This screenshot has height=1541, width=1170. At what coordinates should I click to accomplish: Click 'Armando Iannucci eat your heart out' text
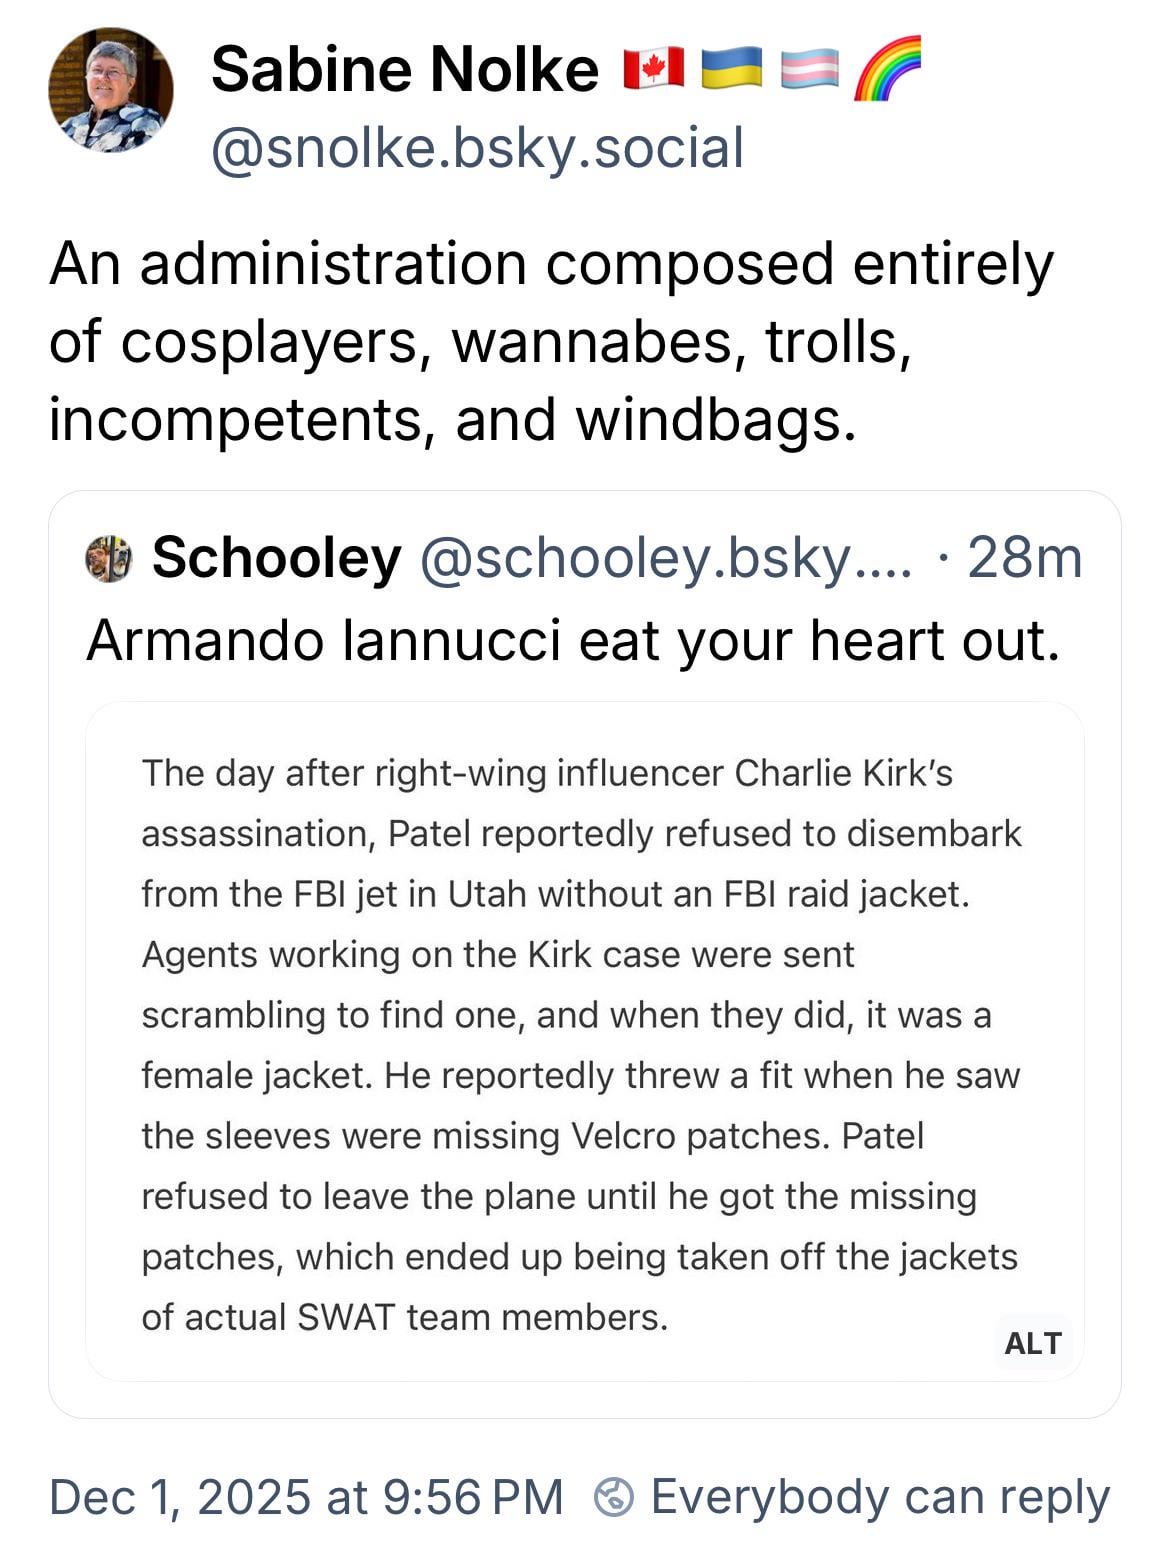coord(572,640)
